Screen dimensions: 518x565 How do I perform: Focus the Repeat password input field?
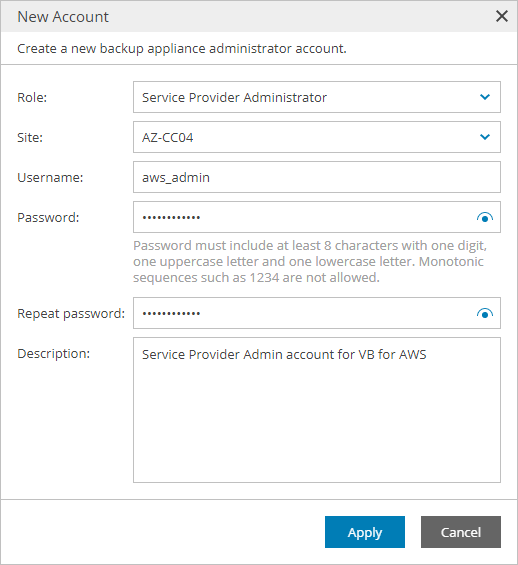[x=317, y=313]
